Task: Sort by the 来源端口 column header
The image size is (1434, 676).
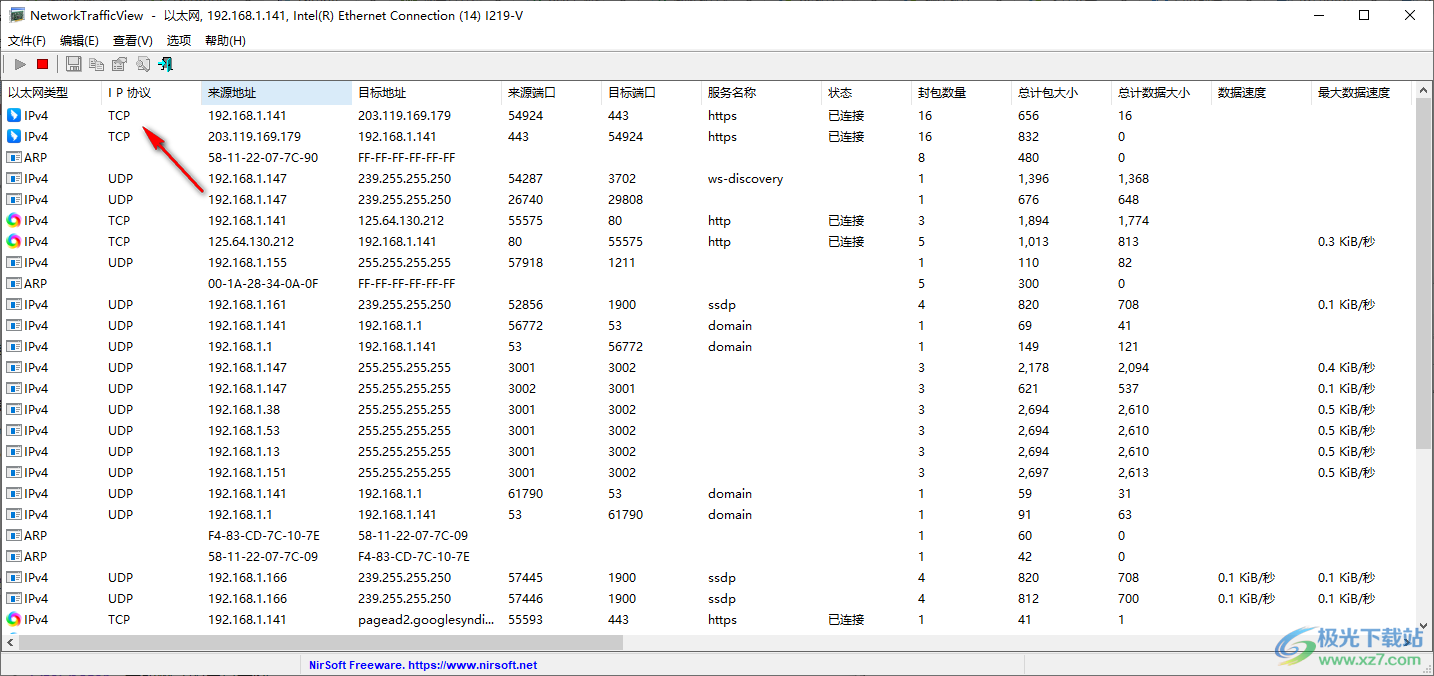Action: pos(551,93)
